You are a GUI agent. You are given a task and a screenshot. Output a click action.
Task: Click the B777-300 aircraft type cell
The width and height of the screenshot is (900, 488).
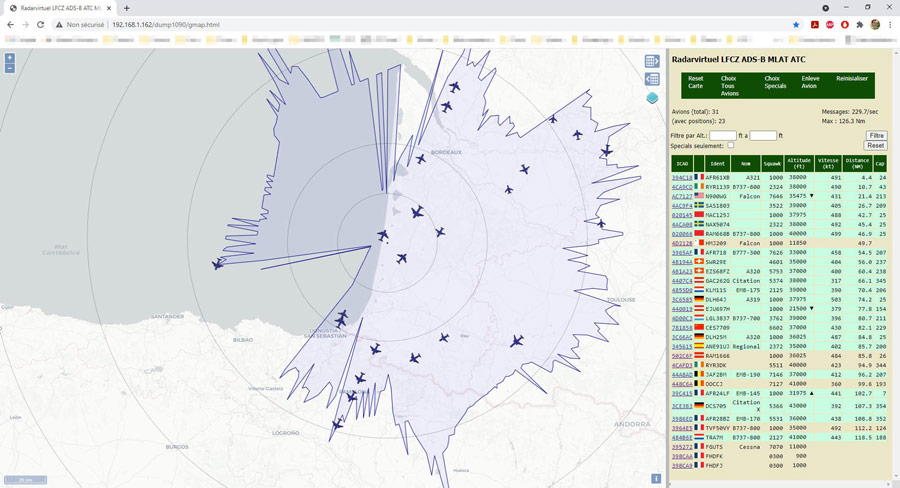(x=746, y=253)
